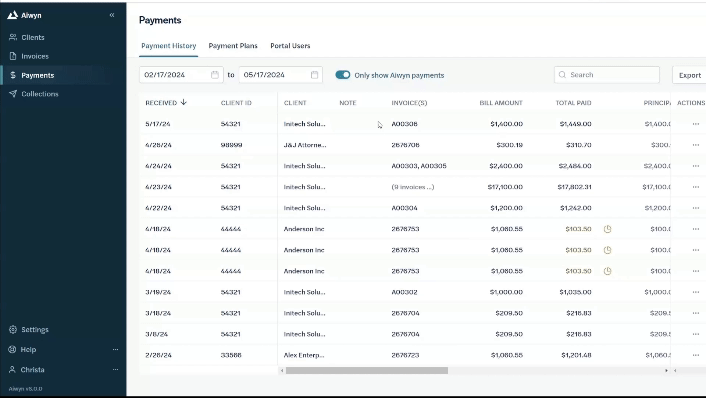Click the Alex Enterp... client name
This screenshot has height=398, width=706.
tap(304, 355)
